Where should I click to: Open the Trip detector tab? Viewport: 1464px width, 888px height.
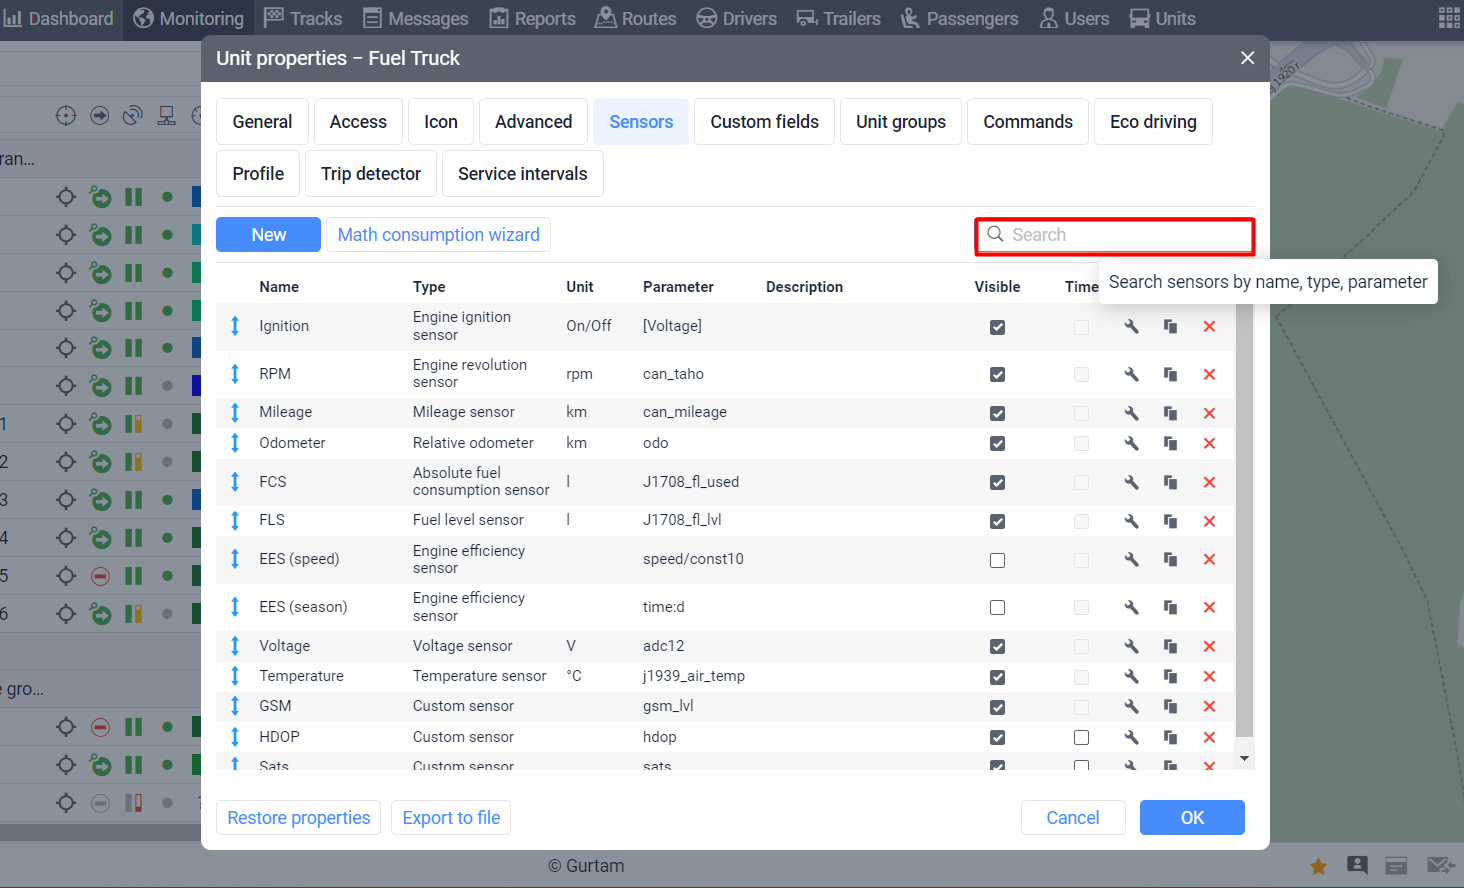371,174
